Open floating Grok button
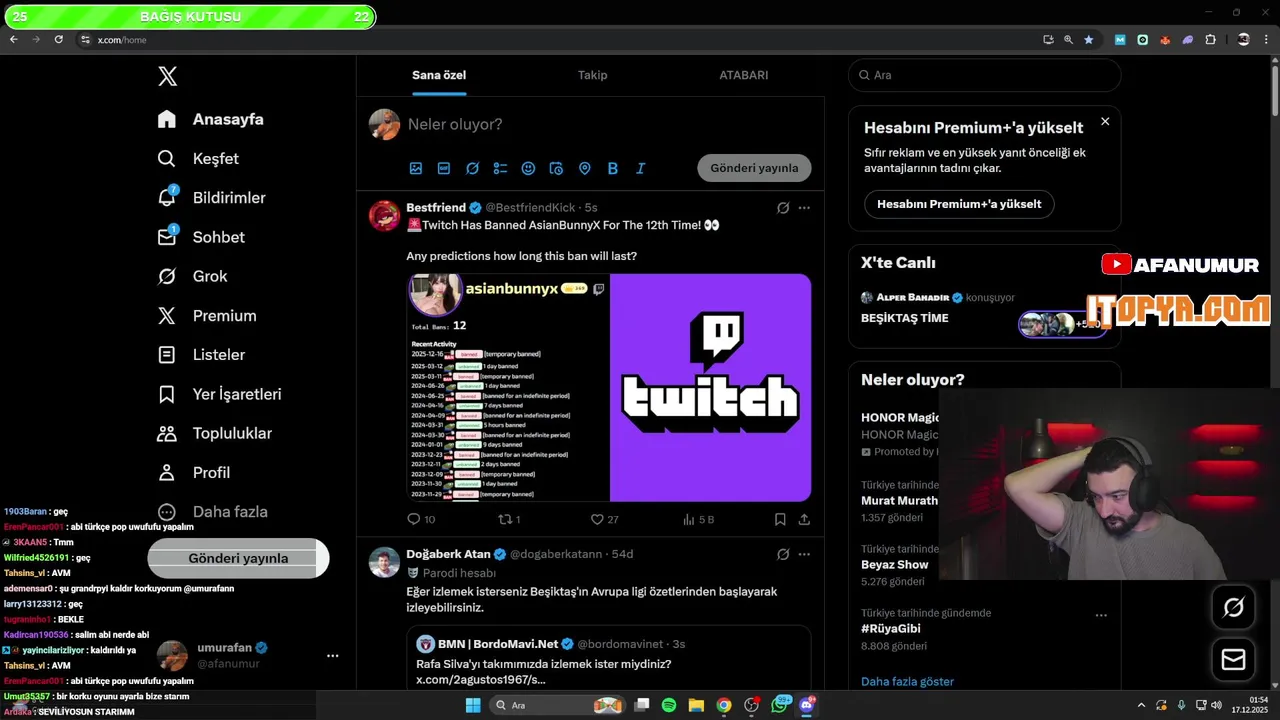1280x720 pixels. 1233,607
